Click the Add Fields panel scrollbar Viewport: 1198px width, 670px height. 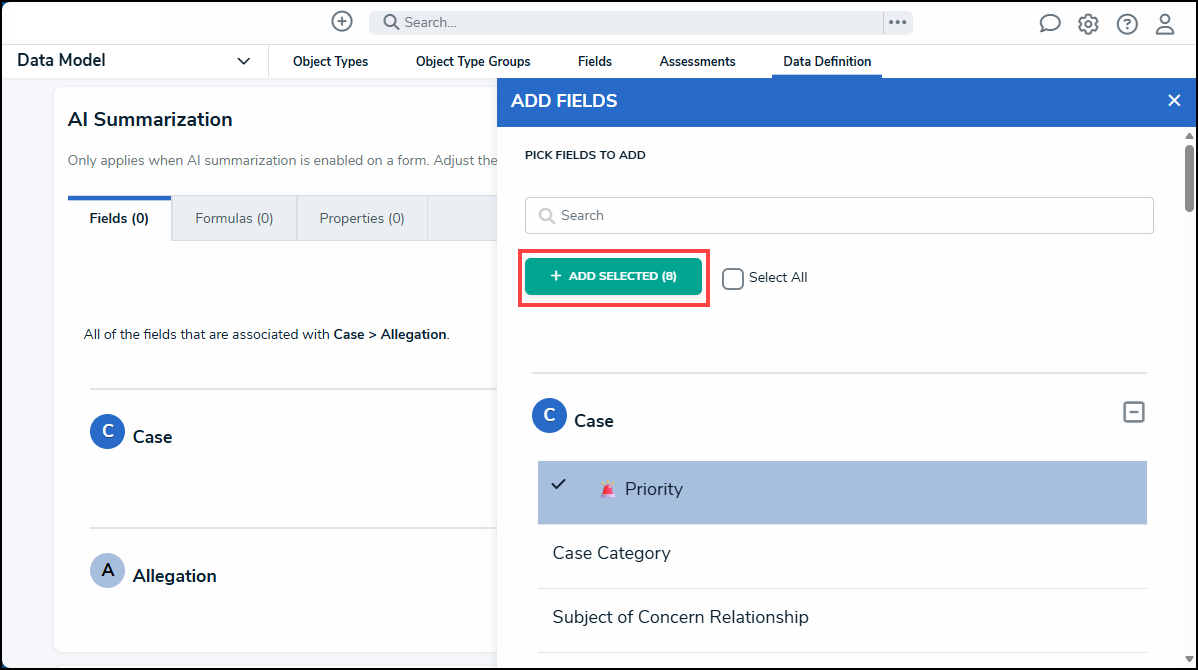[x=1189, y=178]
